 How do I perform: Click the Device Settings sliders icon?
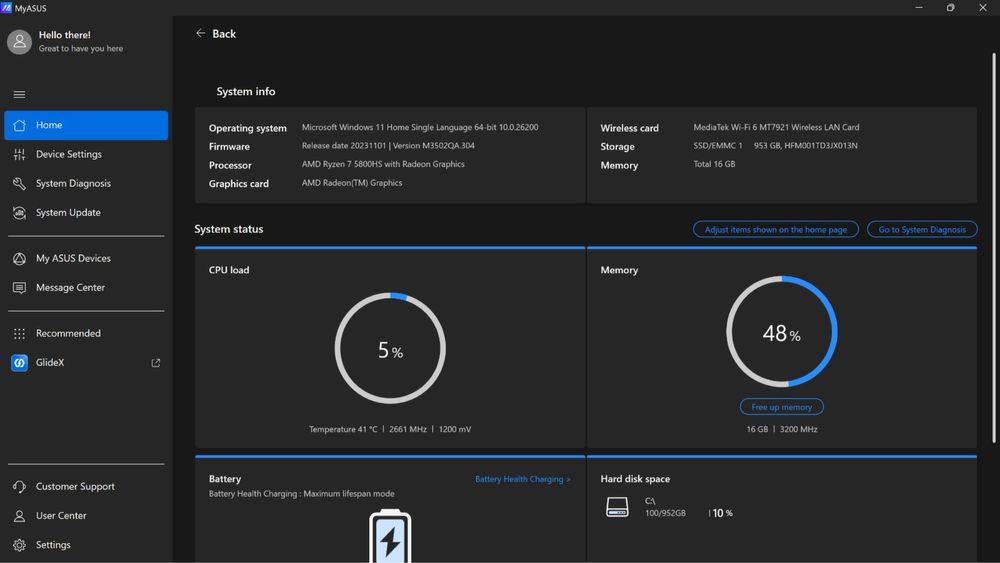click(19, 154)
